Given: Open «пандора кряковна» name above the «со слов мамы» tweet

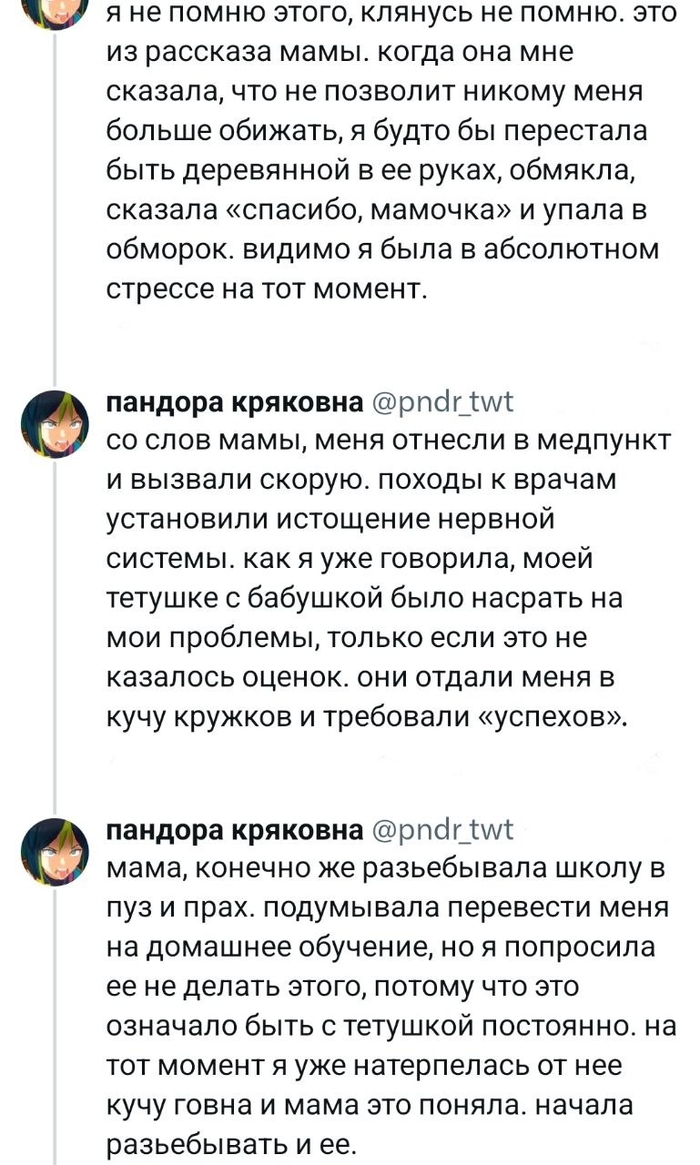Looking at the screenshot, I should click(235, 402).
